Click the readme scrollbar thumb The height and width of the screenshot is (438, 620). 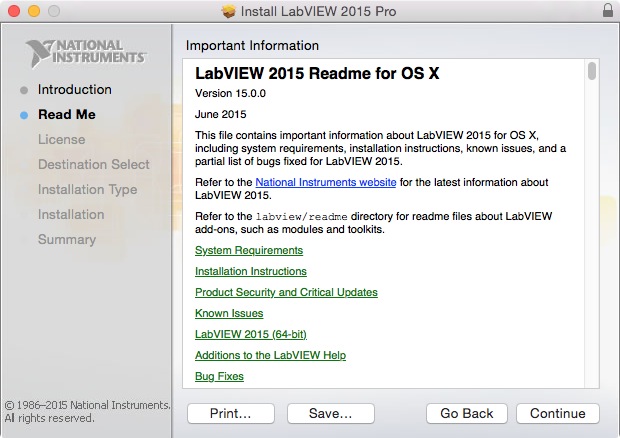point(592,71)
